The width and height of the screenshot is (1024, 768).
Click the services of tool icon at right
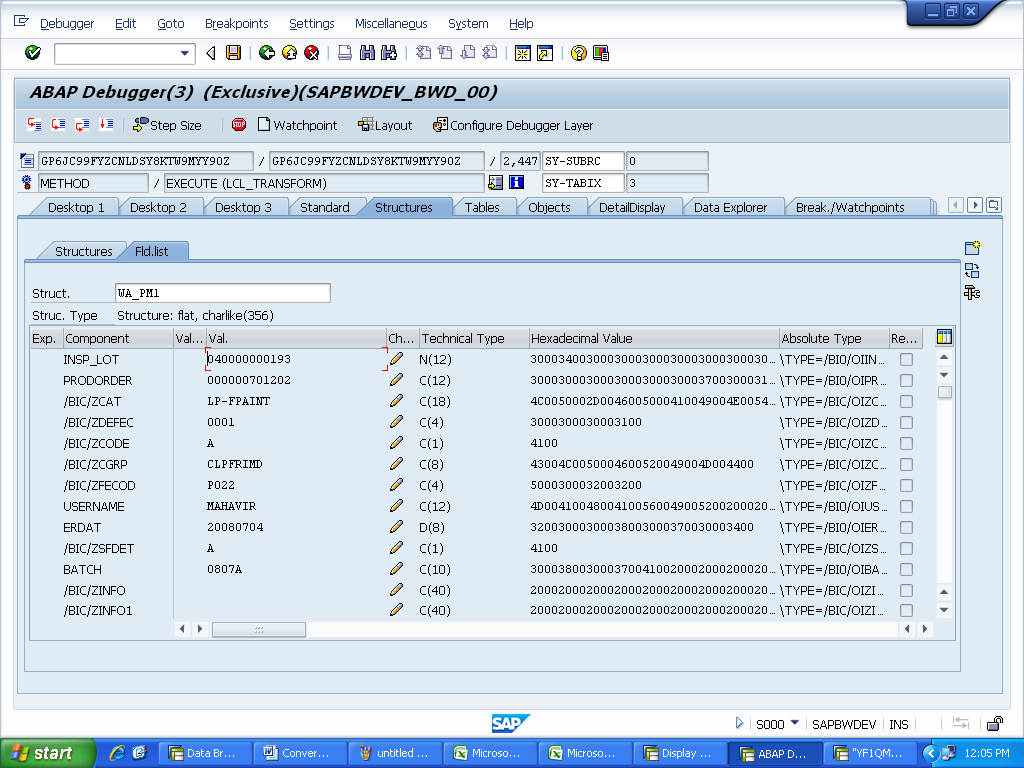point(972,293)
